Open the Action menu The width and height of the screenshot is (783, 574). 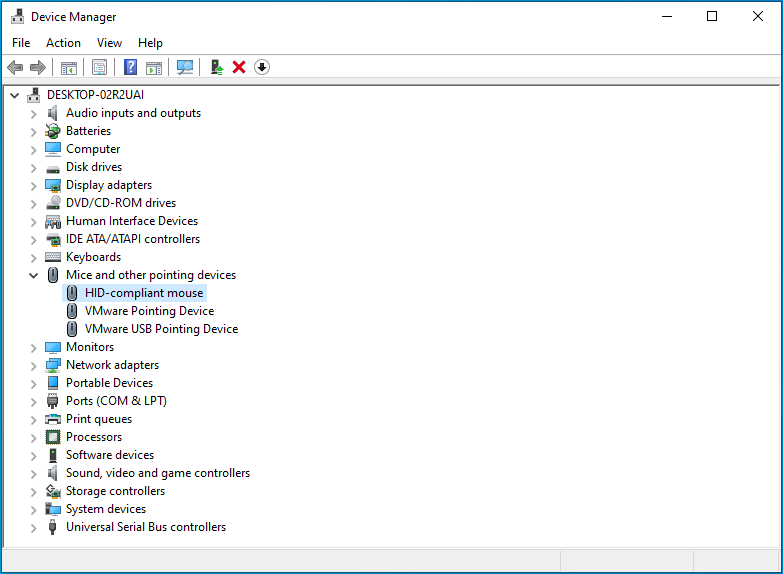63,43
